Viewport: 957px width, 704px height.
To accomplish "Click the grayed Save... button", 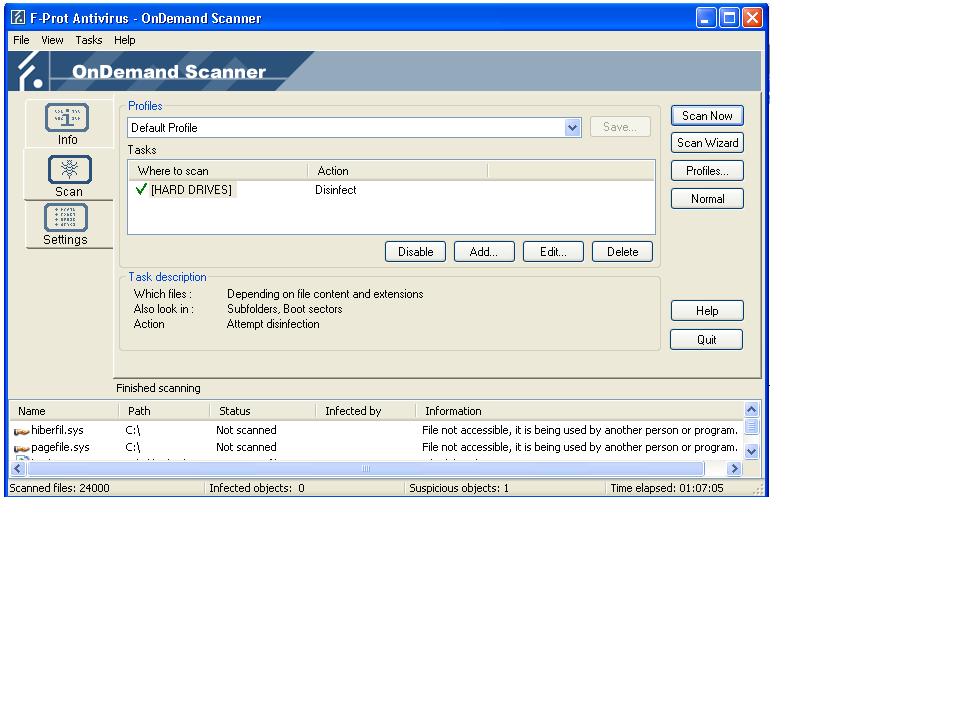I will click(620, 127).
